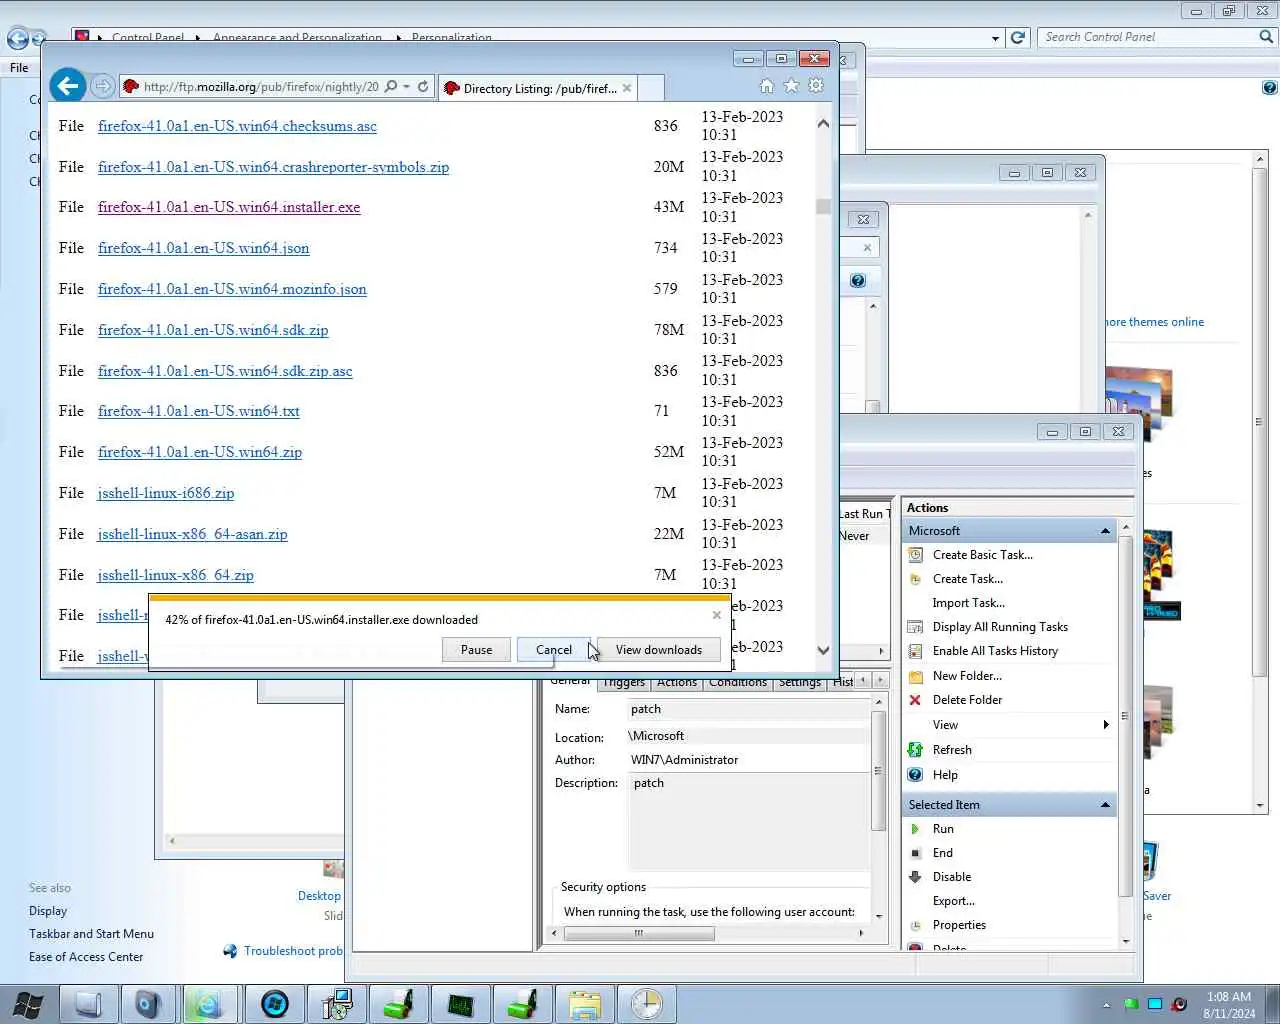Open Properties of selected task
1280x1024 pixels.
pyautogui.click(x=959, y=925)
